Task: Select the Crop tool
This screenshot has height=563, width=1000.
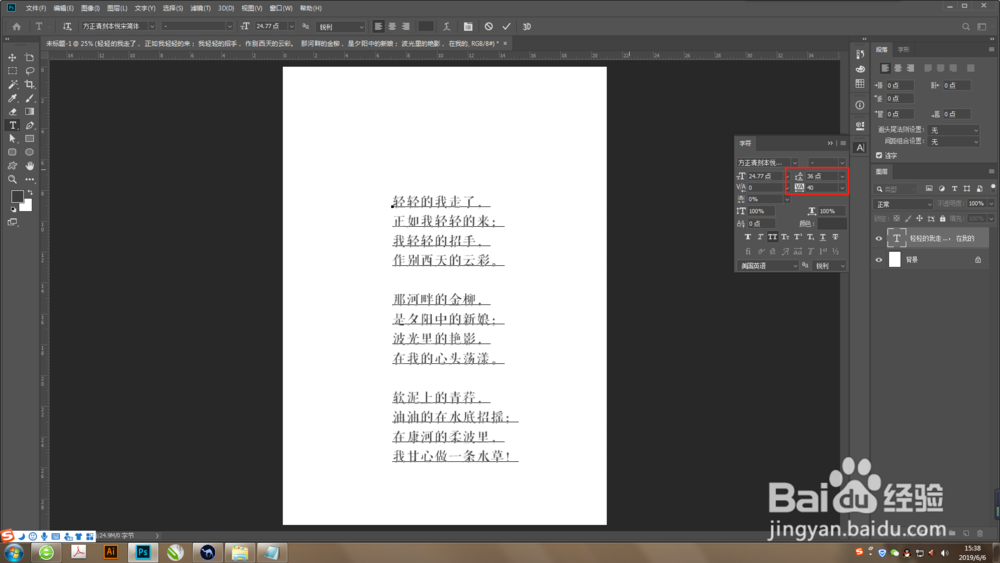Action: pyautogui.click(x=29, y=84)
